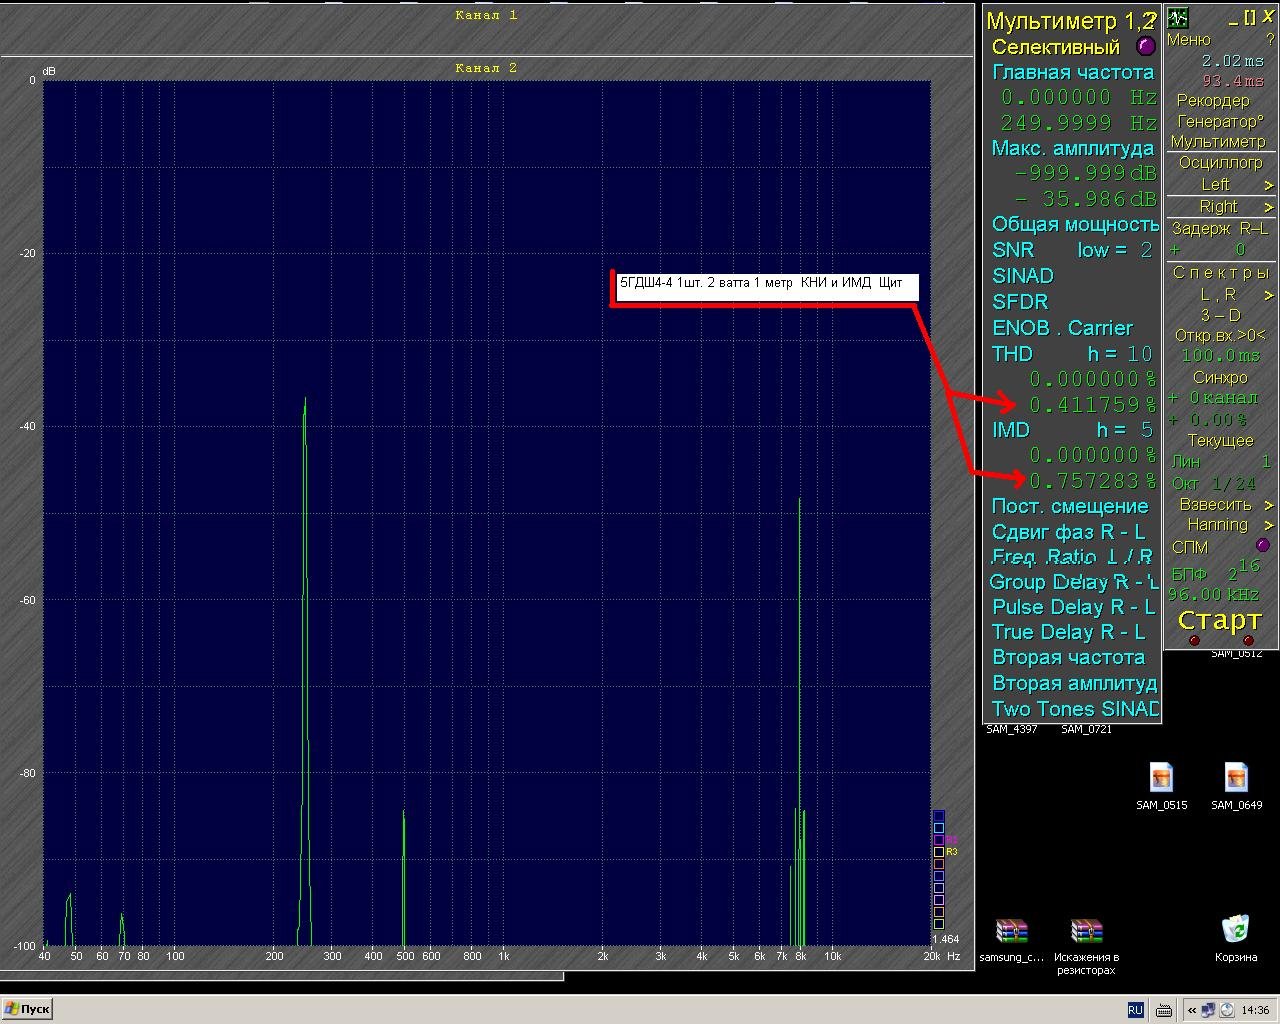
Task: Click the Канал 1 header bar
Action: coord(486,15)
